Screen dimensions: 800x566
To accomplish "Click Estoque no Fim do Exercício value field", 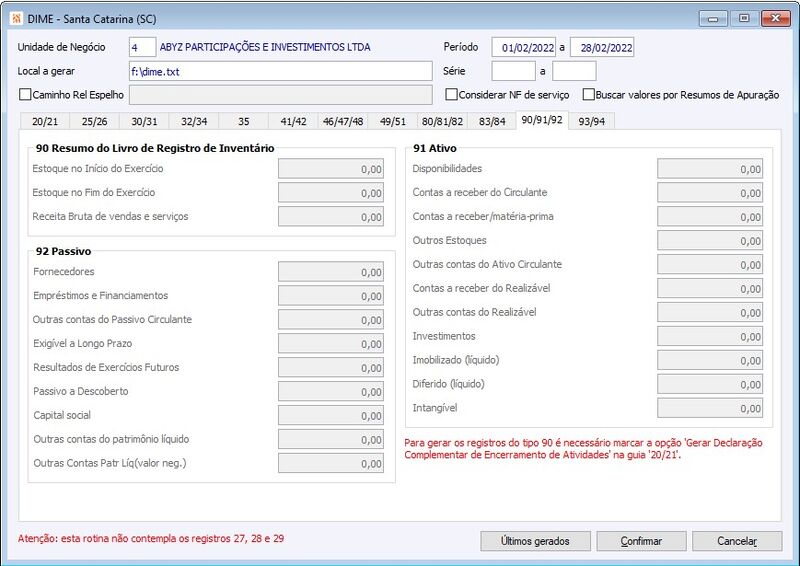I will [331, 193].
